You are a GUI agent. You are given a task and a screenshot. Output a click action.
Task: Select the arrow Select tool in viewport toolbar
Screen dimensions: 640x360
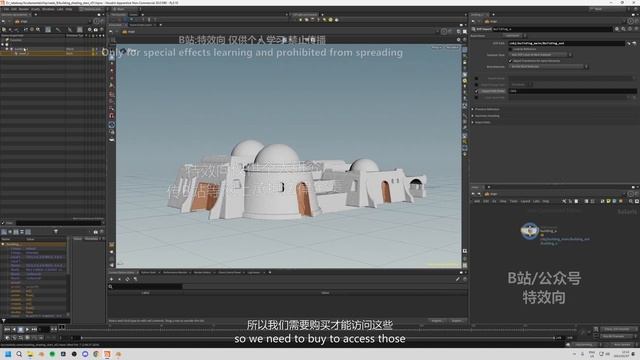[112, 57]
